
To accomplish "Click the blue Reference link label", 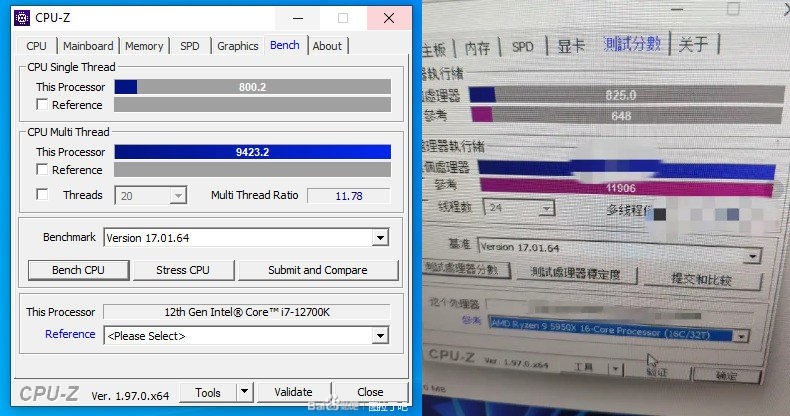I will pos(70,334).
